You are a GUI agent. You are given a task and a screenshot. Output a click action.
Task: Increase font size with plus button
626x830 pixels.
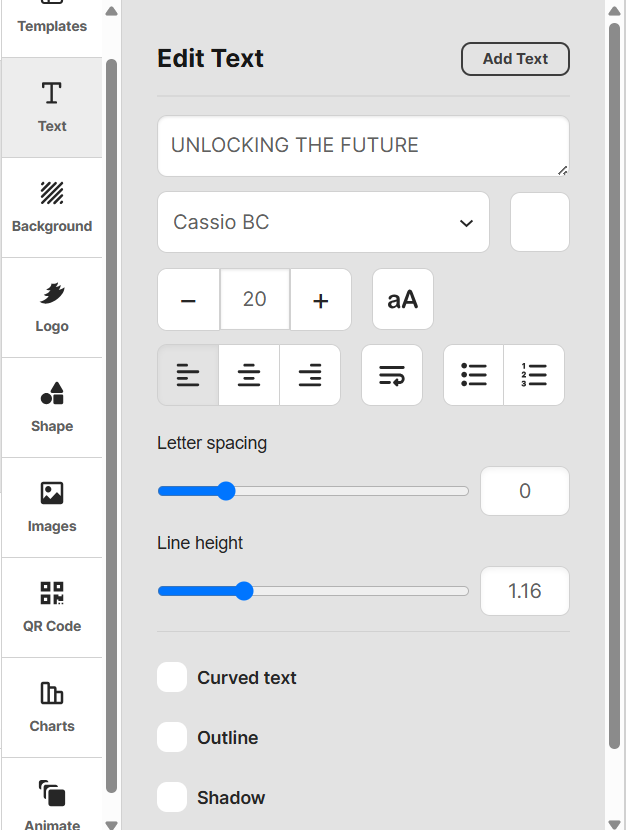coord(321,300)
